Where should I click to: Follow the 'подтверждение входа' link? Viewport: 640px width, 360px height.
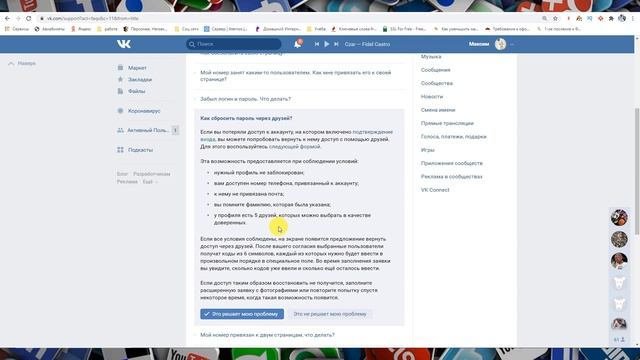point(372,132)
